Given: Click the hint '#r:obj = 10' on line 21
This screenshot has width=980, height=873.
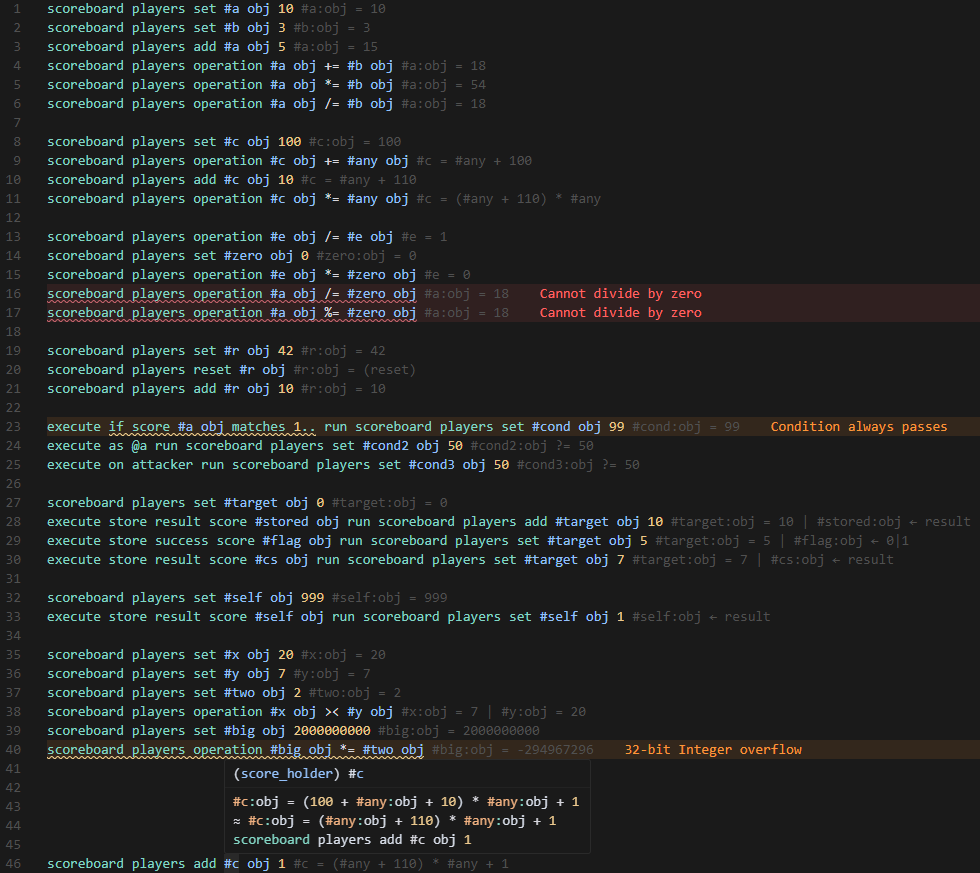Looking at the screenshot, I should 343,389.
